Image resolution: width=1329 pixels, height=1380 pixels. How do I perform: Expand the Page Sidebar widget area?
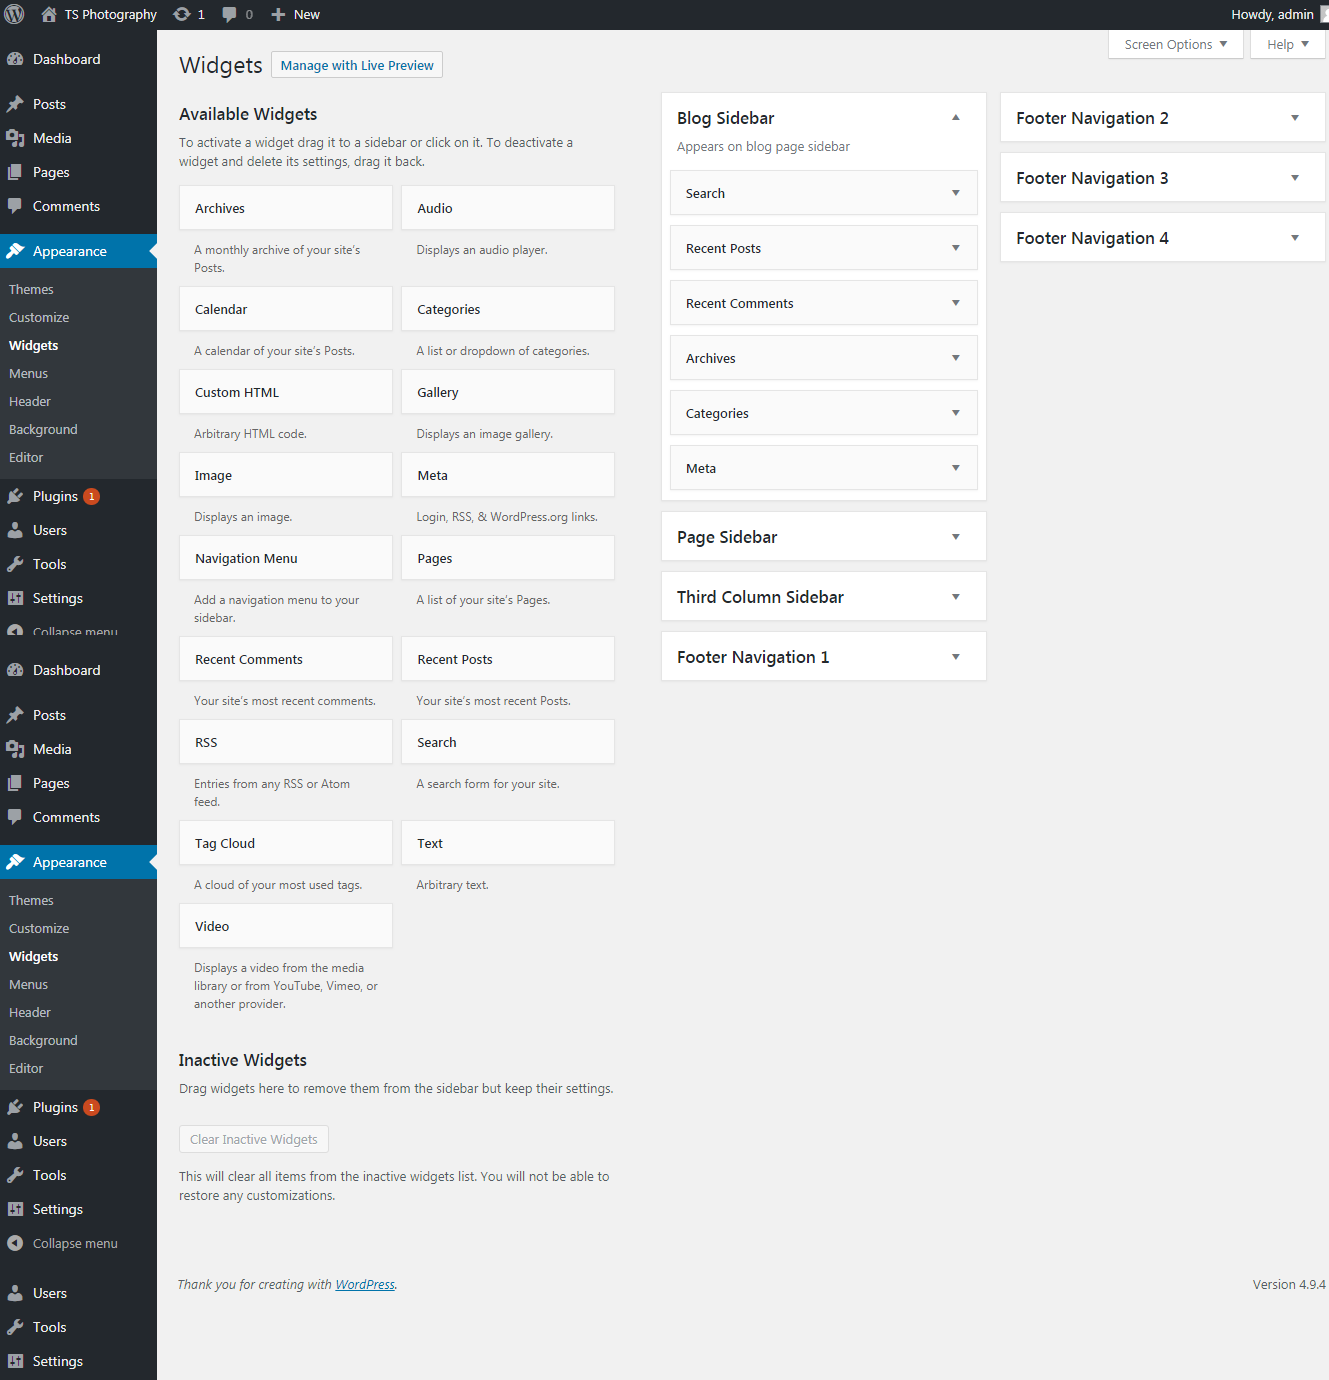955,537
